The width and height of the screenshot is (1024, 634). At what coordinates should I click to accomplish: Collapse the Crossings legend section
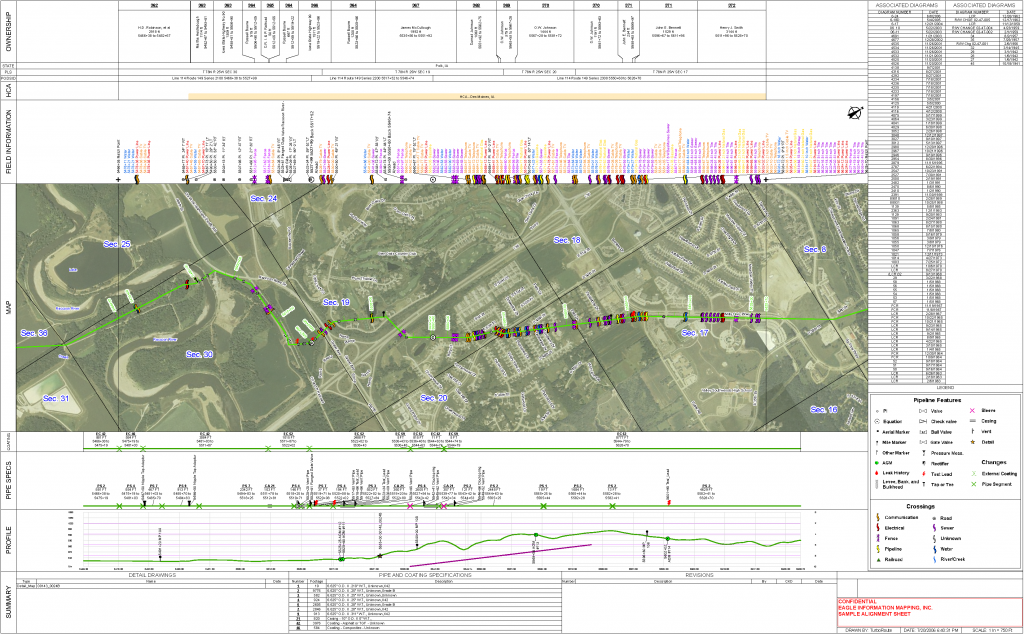click(x=921, y=506)
